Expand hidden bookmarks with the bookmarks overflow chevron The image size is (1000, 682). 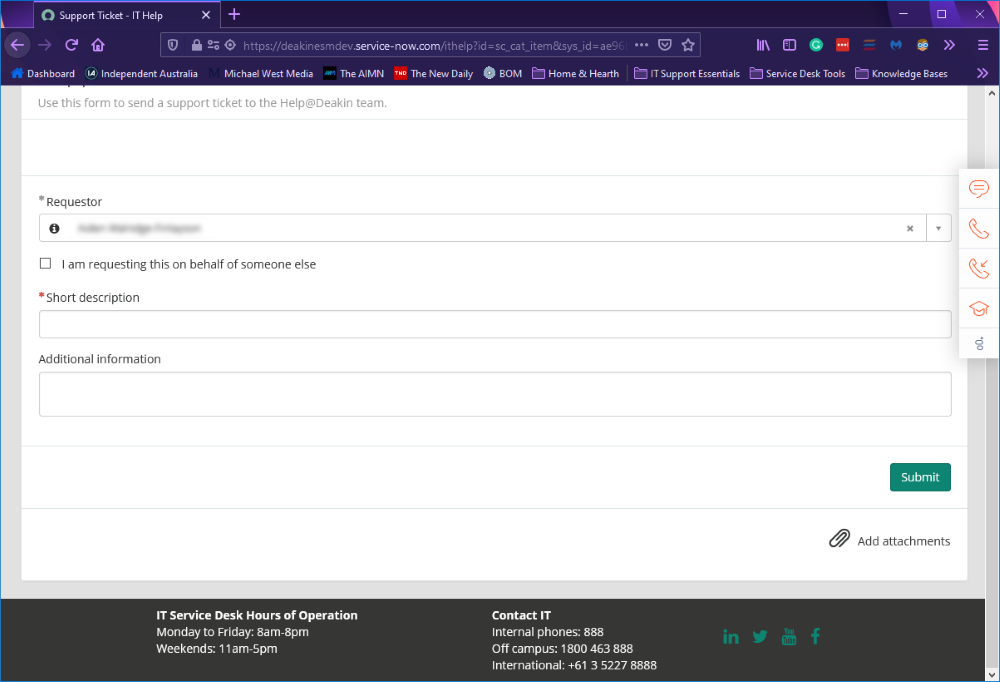[982, 73]
